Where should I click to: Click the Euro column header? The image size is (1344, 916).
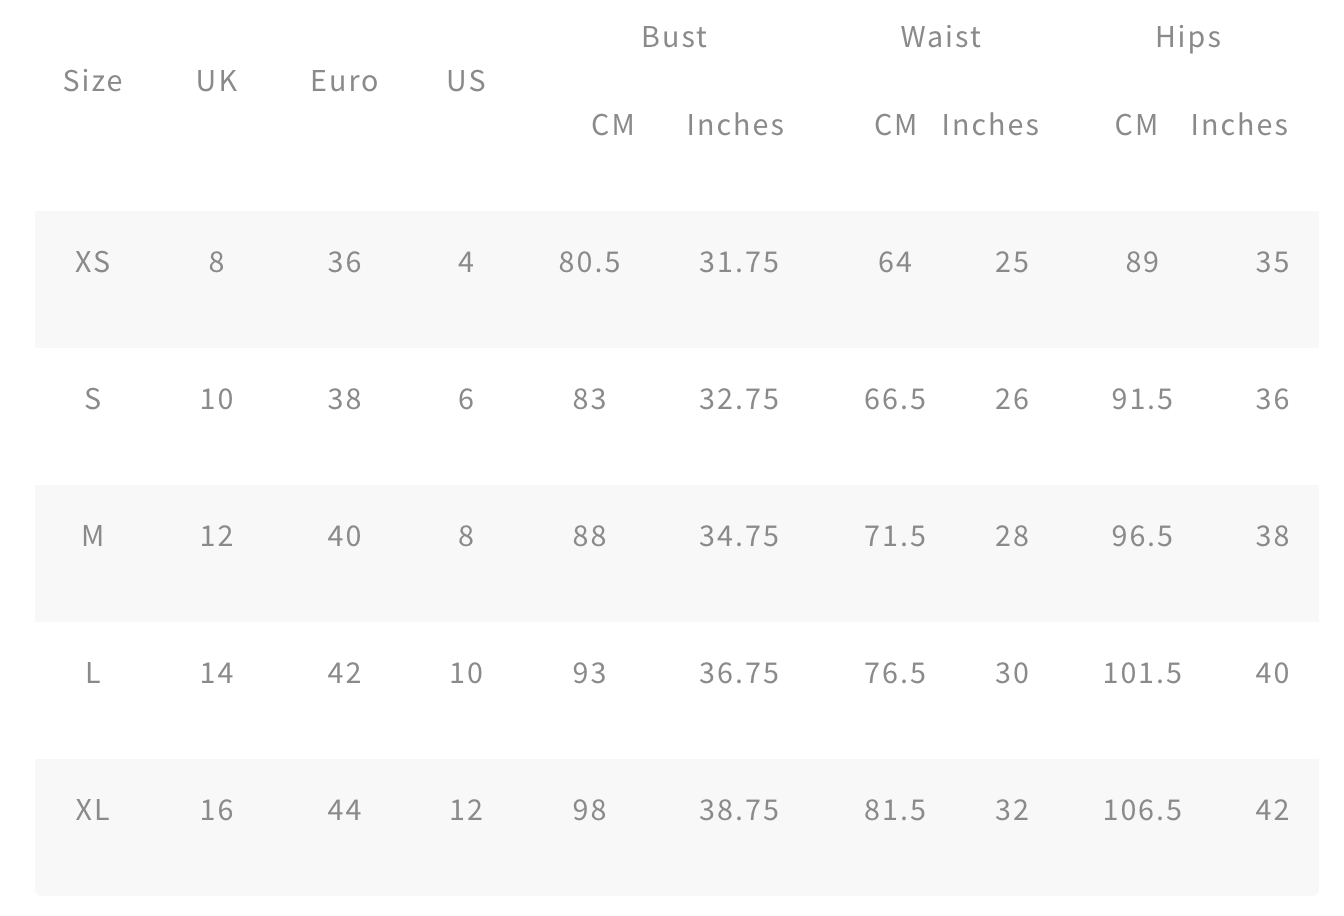345,81
